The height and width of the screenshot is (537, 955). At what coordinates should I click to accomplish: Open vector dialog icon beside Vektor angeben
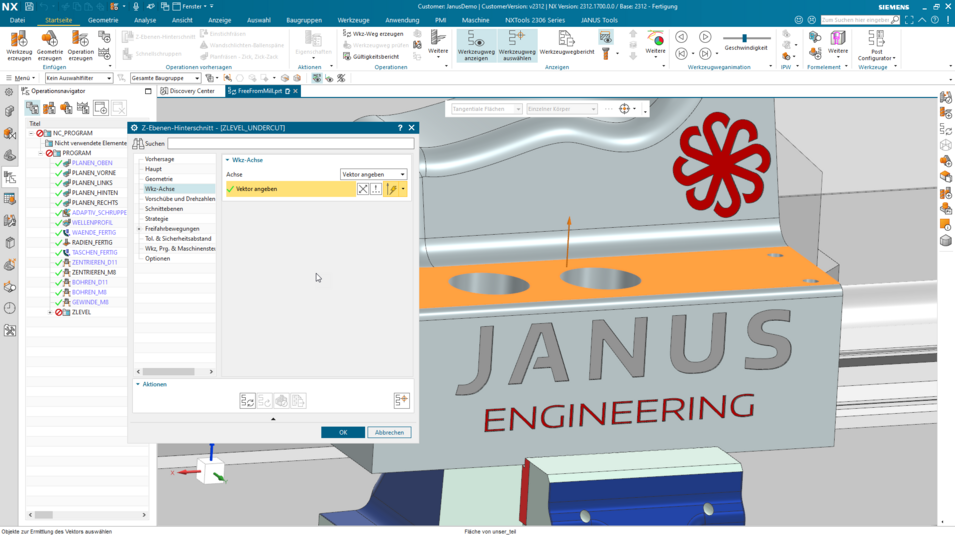click(376, 189)
